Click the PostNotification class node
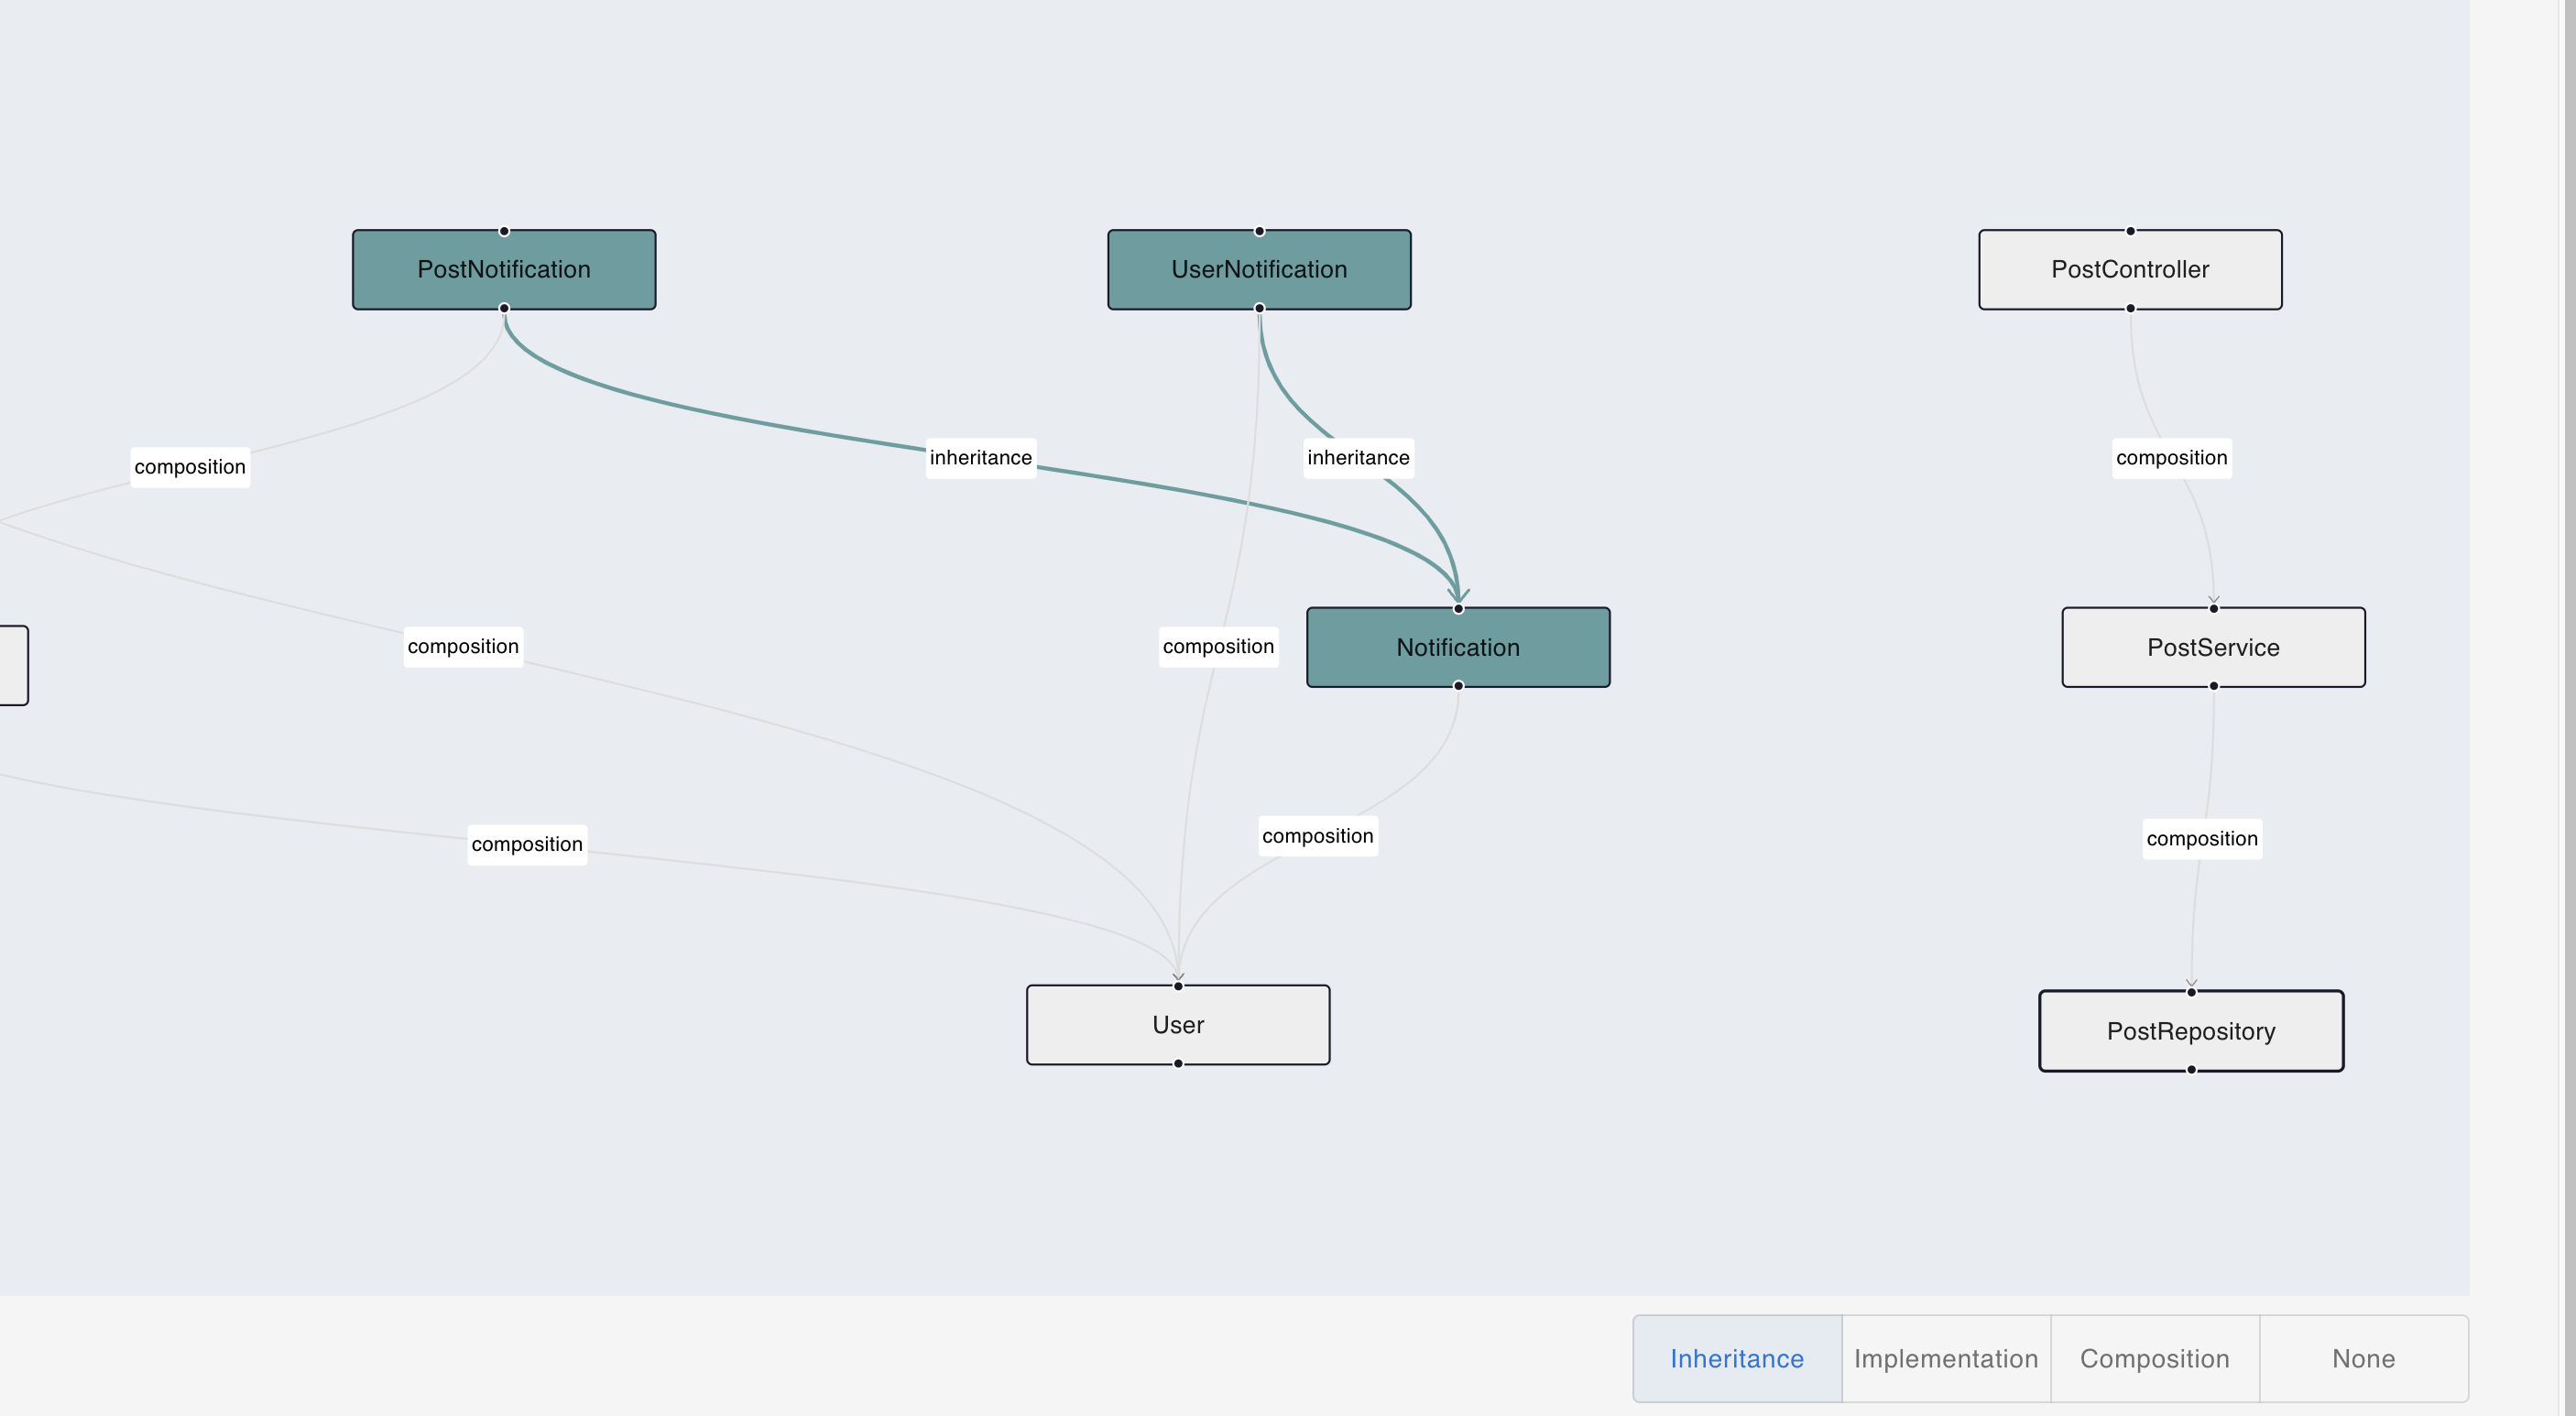2576x1416 pixels. pos(504,270)
